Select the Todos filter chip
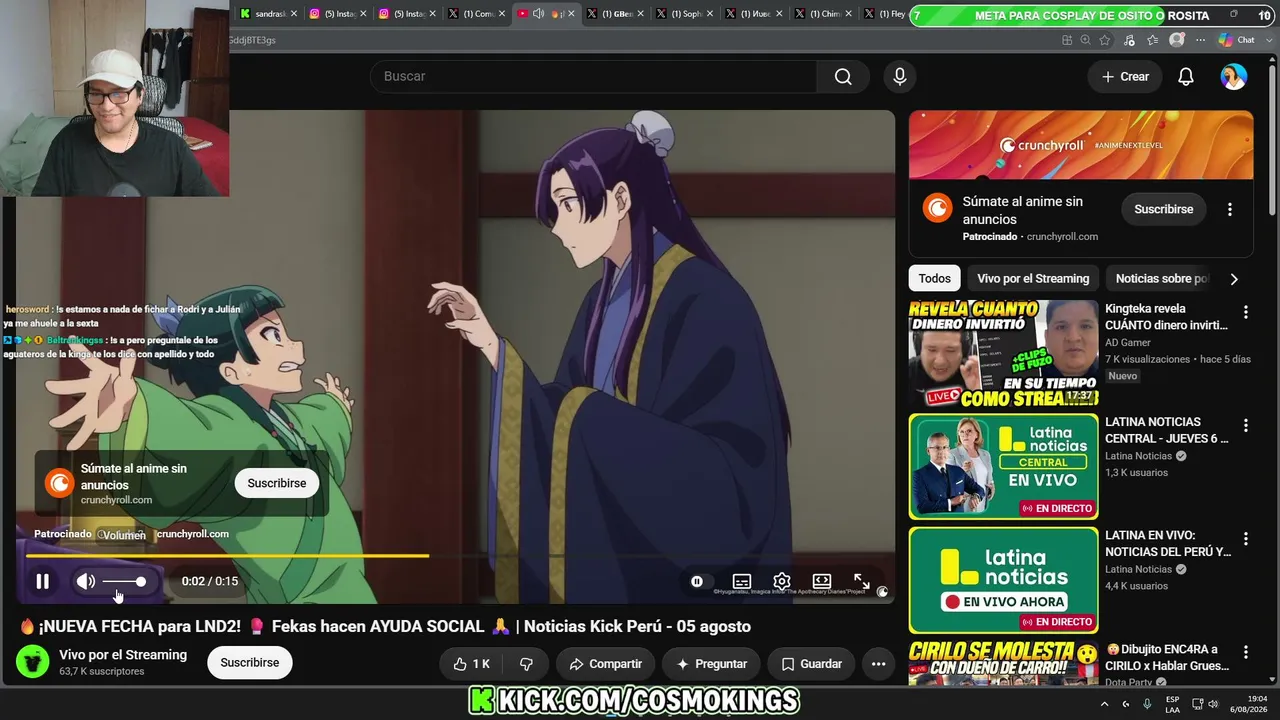1280x720 pixels. (x=935, y=279)
